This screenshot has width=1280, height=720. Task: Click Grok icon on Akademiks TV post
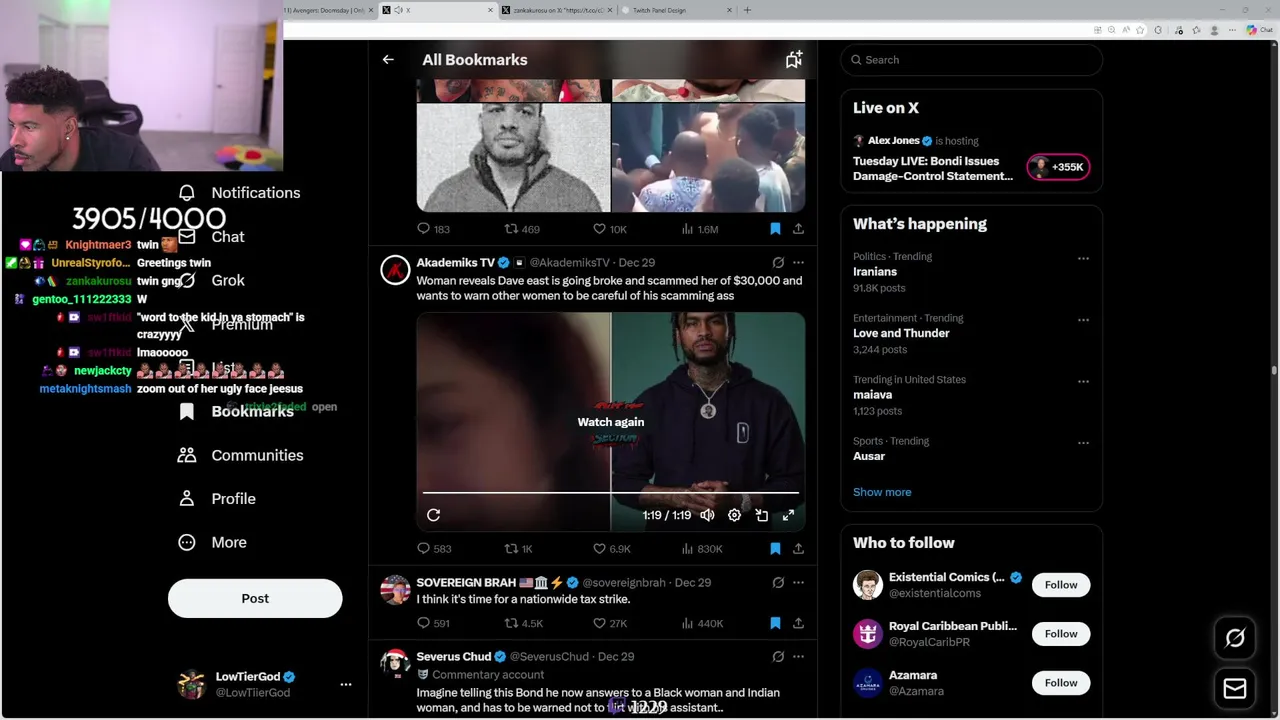[778, 263]
